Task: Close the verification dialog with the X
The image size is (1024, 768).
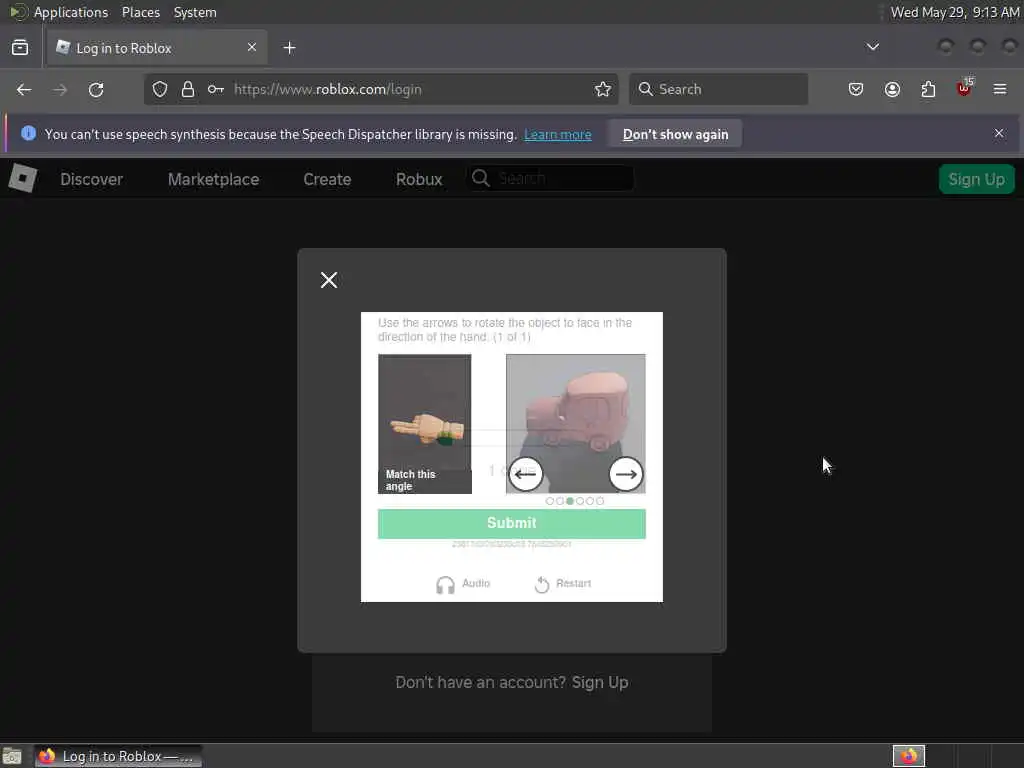Action: coord(329,280)
